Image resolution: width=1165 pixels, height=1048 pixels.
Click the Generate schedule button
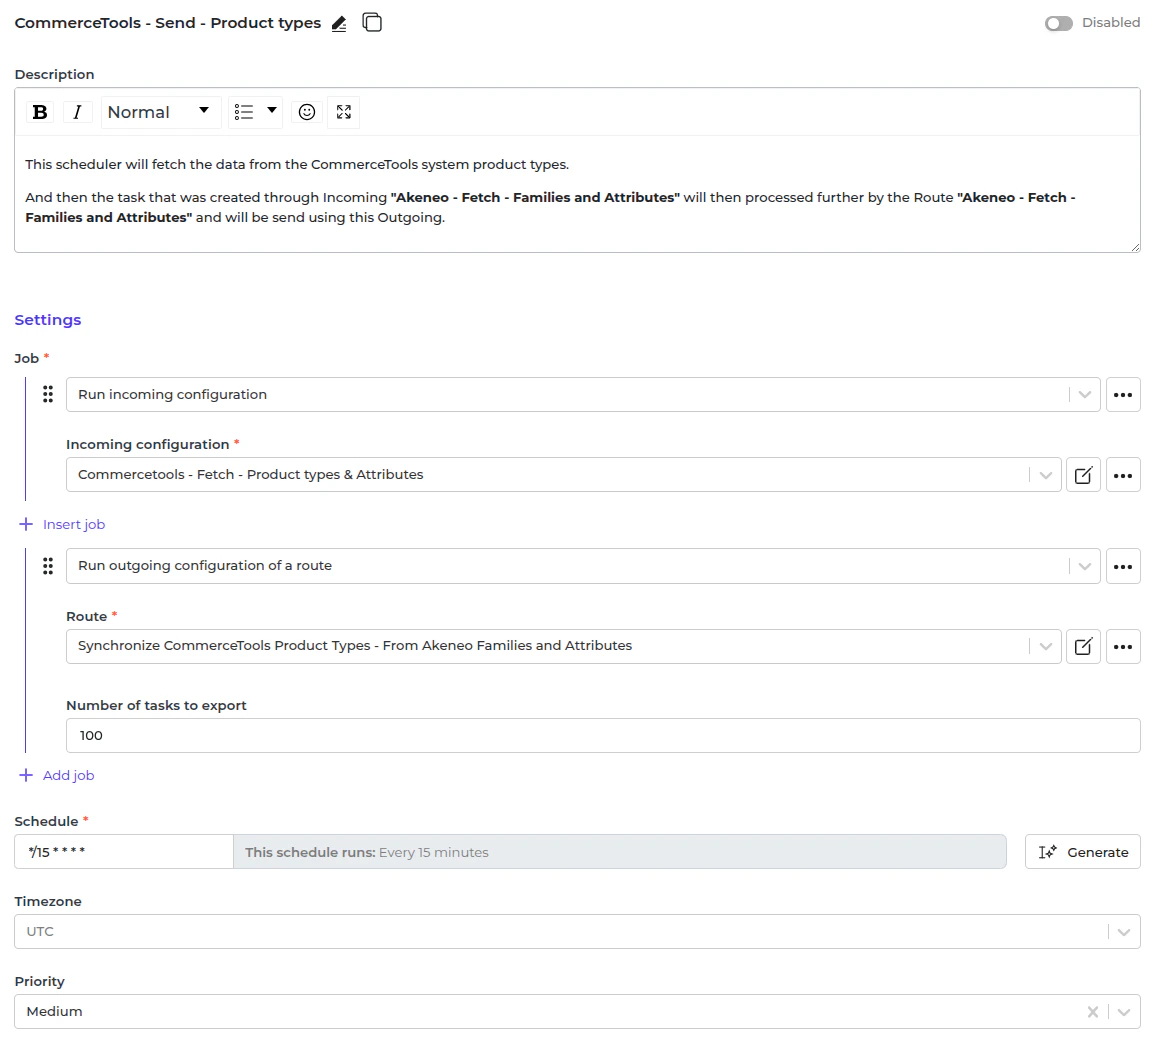pos(1083,852)
